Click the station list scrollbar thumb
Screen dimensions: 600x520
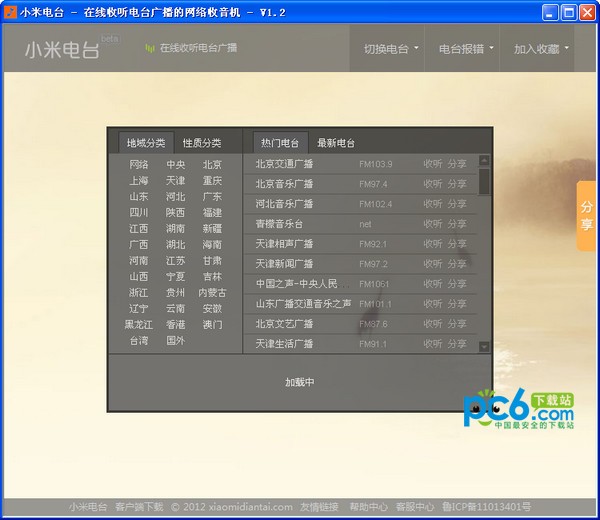click(484, 181)
